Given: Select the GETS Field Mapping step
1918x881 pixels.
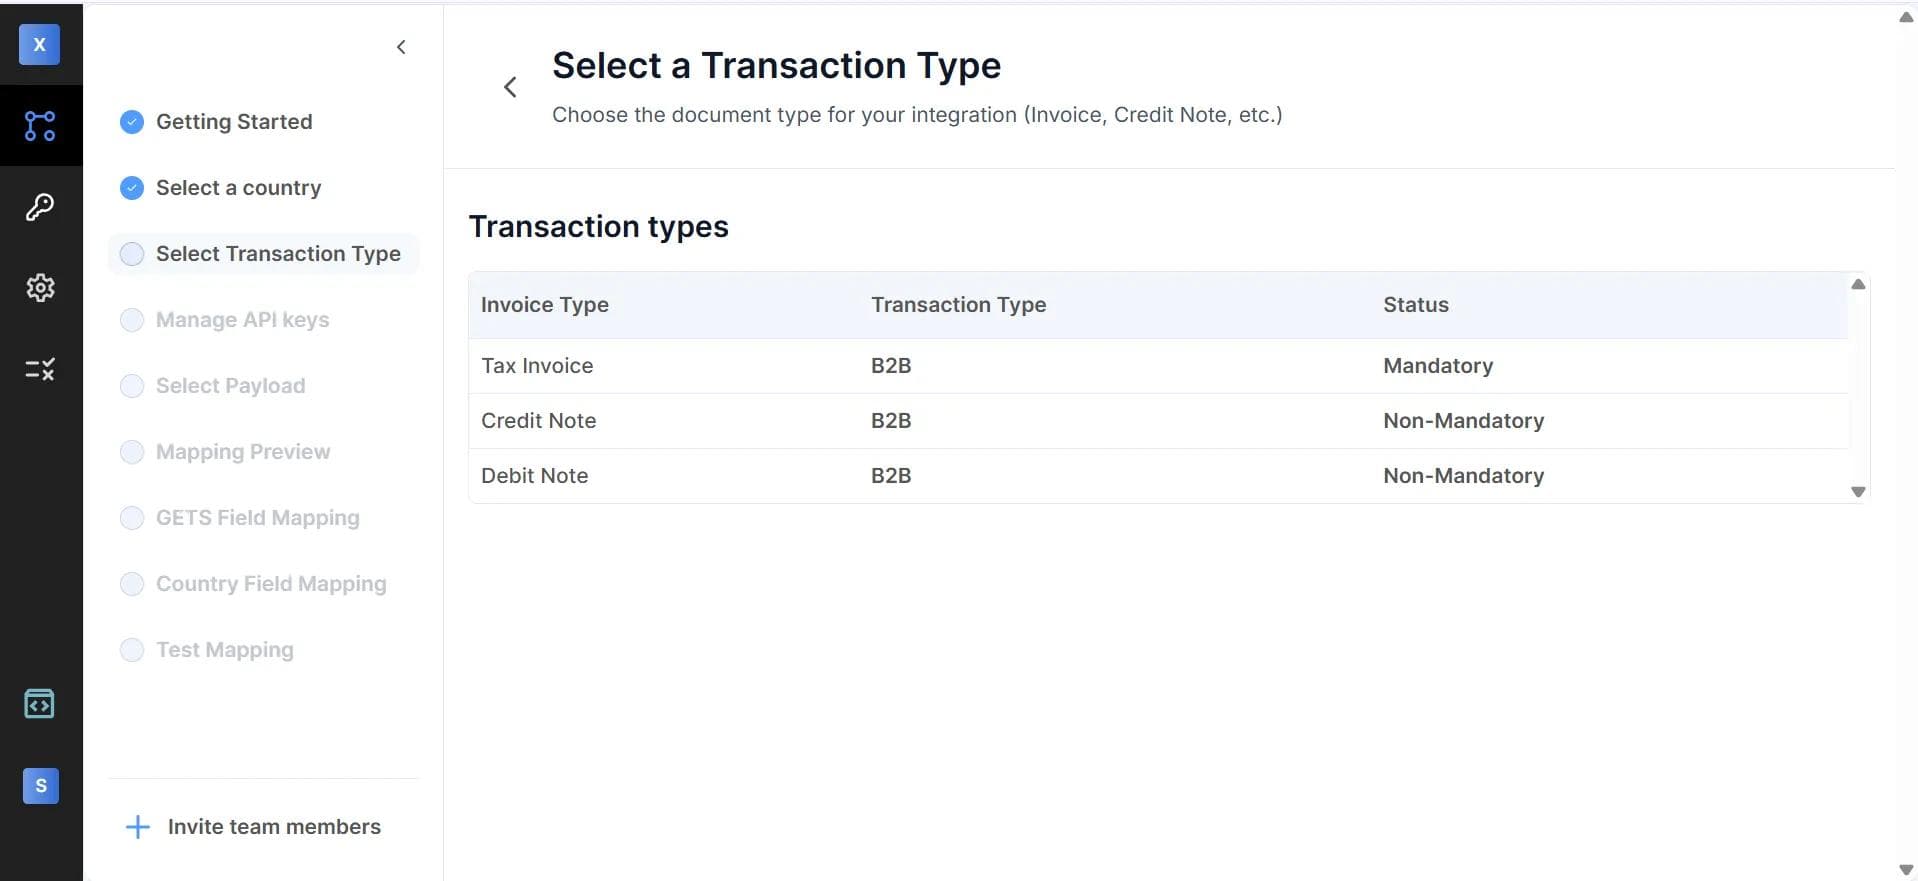Looking at the screenshot, I should [x=257, y=517].
